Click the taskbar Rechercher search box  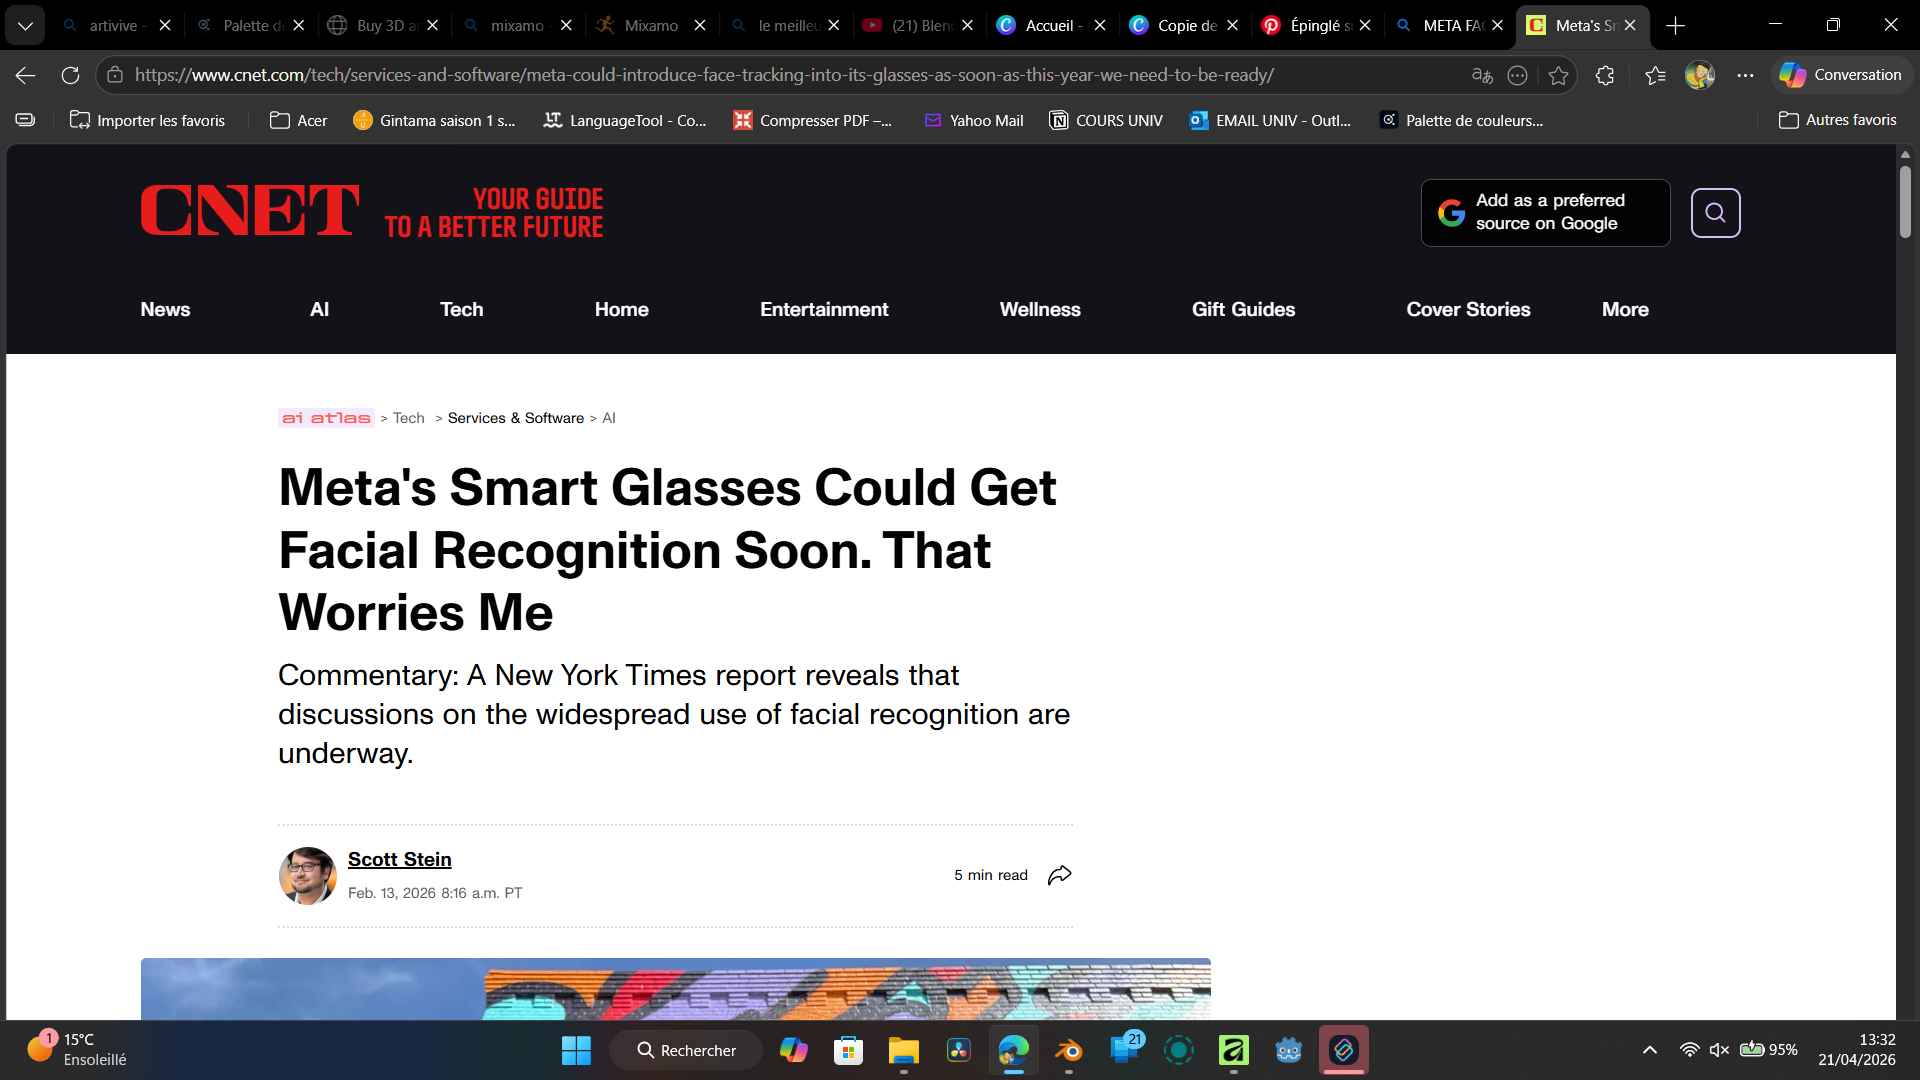coord(686,1050)
